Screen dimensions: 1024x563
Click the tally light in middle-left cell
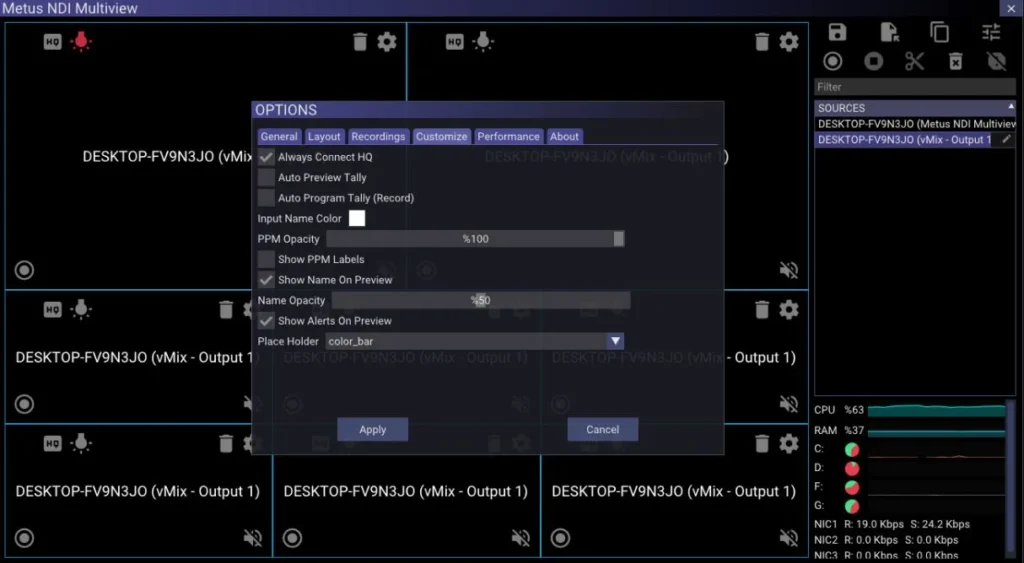coord(81,309)
